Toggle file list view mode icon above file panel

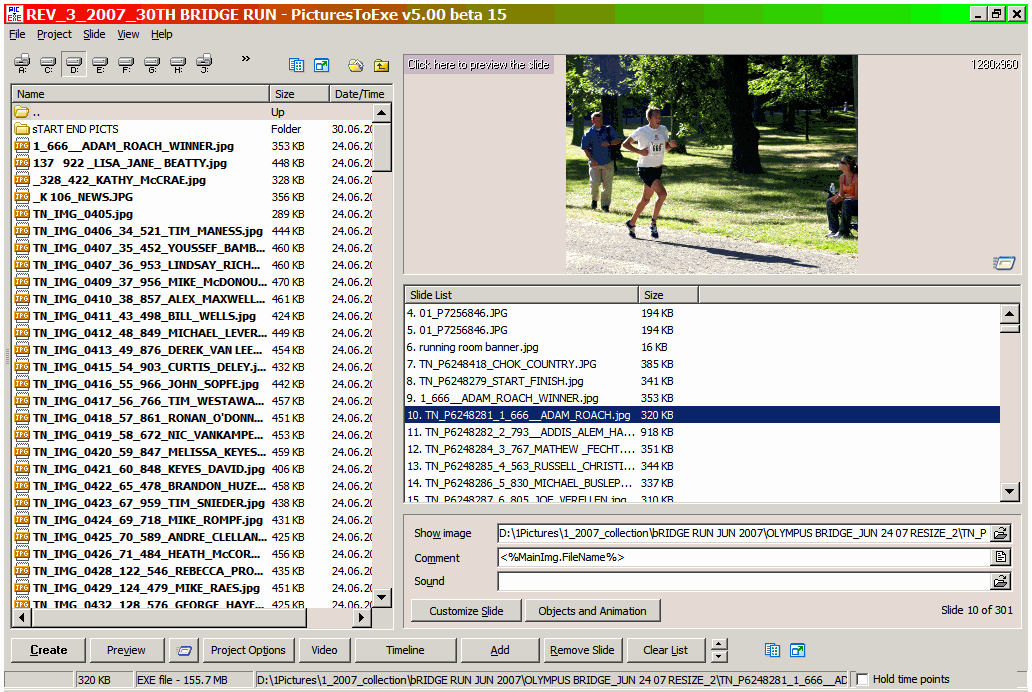[296, 66]
